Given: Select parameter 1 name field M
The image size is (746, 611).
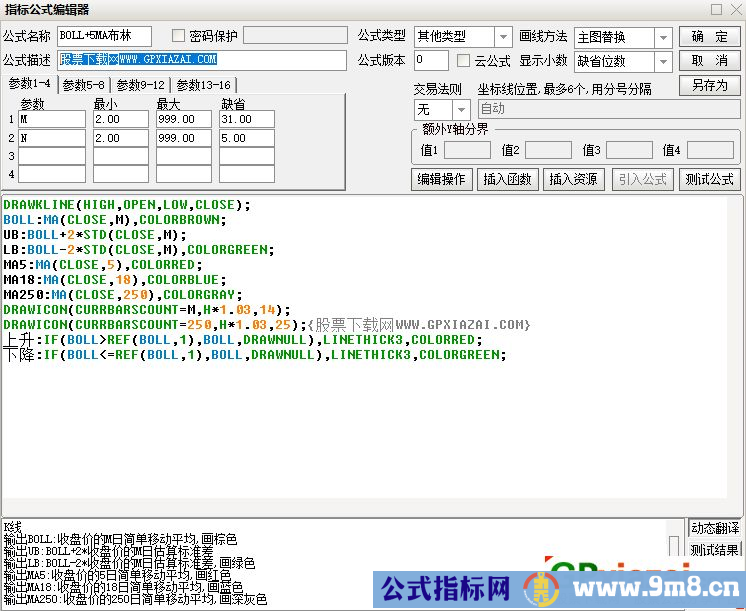Looking at the screenshot, I should coord(52,119).
